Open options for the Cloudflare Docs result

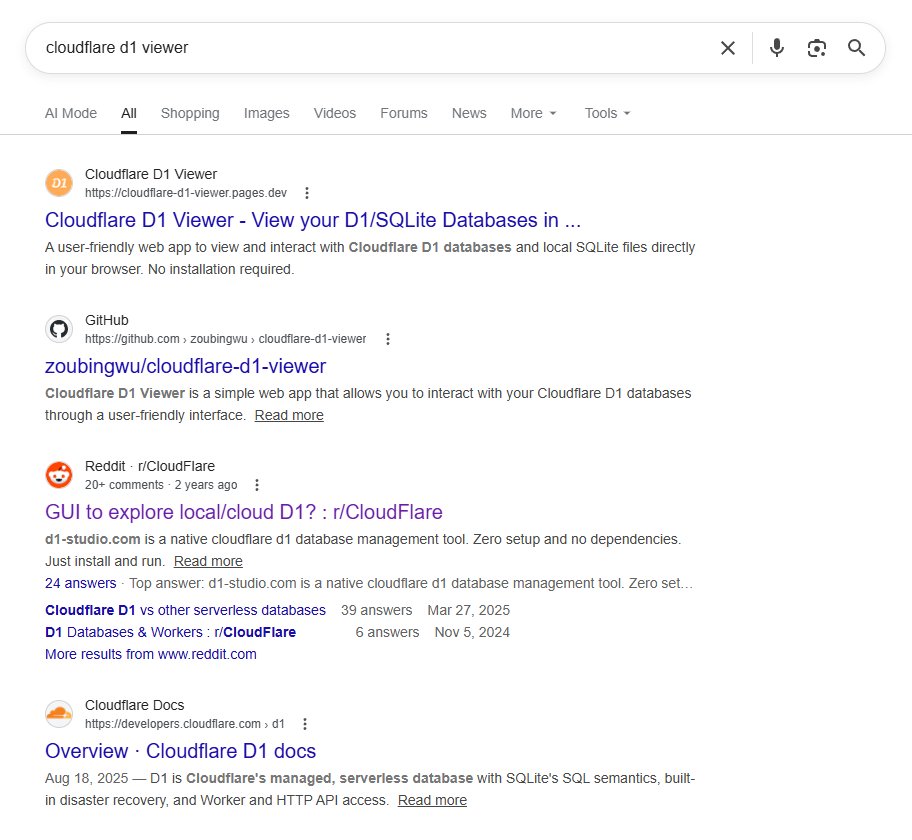pos(305,724)
